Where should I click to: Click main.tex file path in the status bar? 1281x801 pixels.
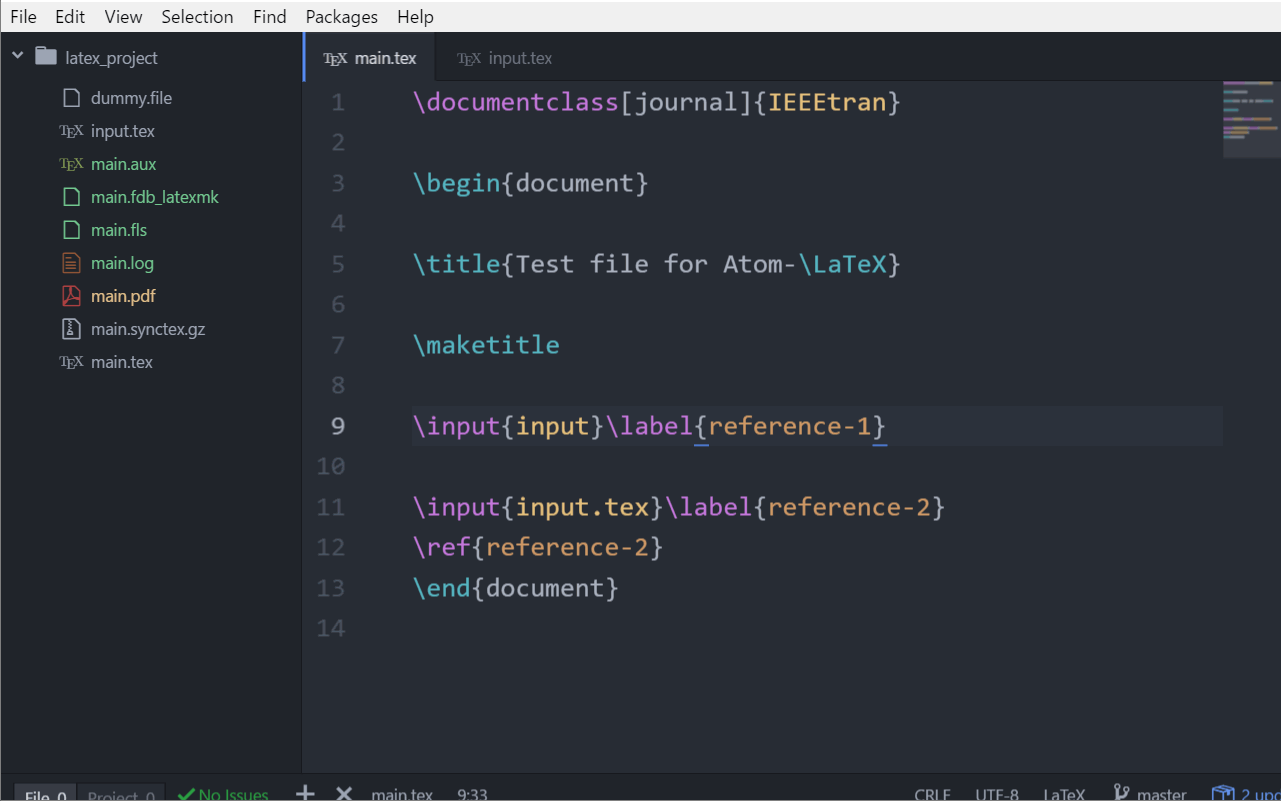tap(402, 794)
